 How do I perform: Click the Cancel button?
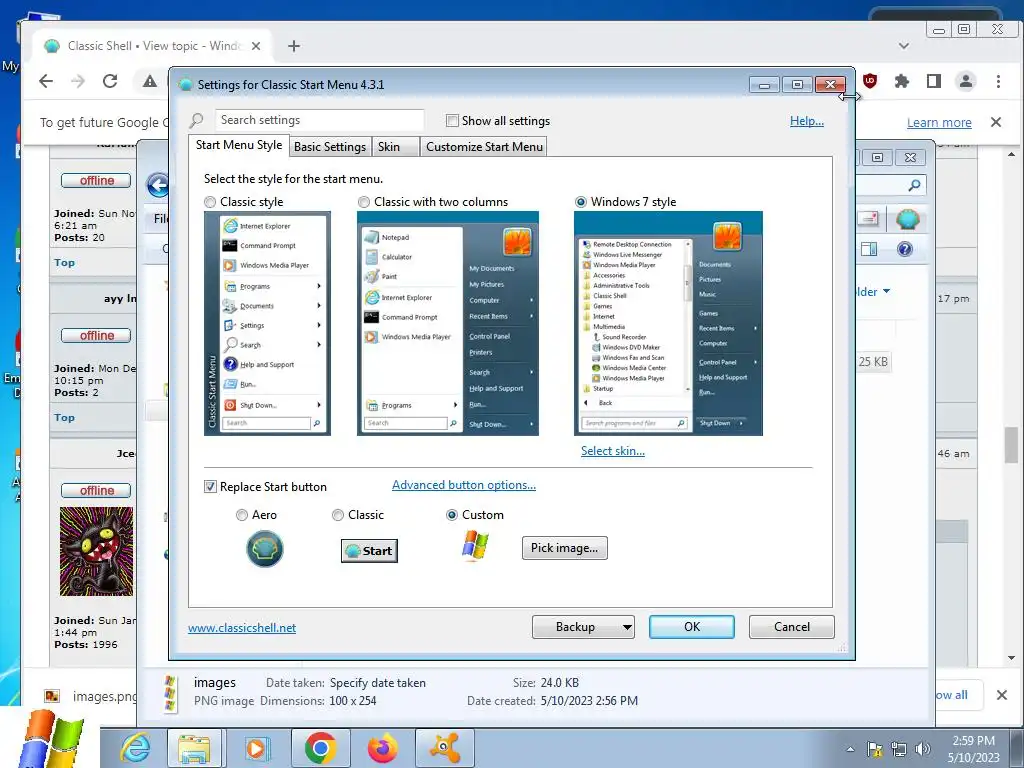(x=792, y=627)
